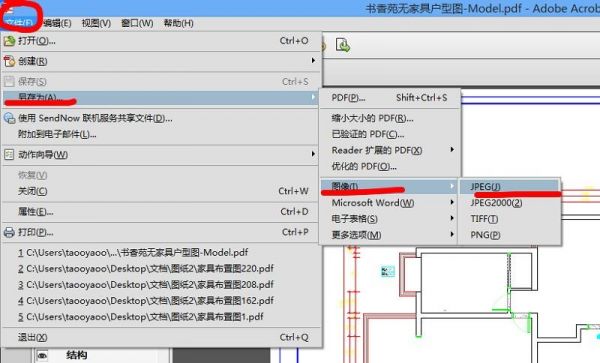Viewport: 600px width, 363px height.
Task: Open the 视图(V) menu
Action: click(x=96, y=23)
